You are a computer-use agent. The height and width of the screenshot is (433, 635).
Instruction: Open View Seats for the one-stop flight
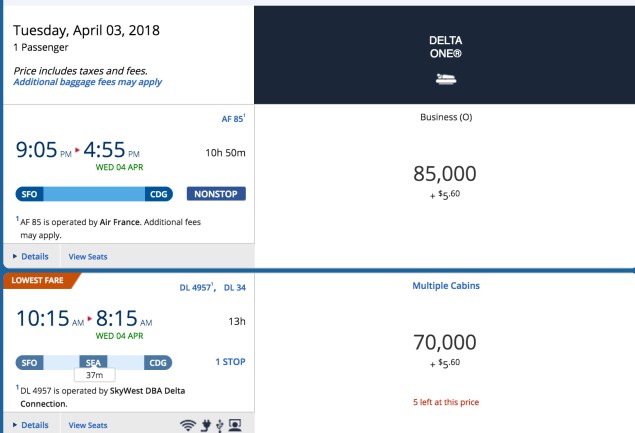click(88, 425)
